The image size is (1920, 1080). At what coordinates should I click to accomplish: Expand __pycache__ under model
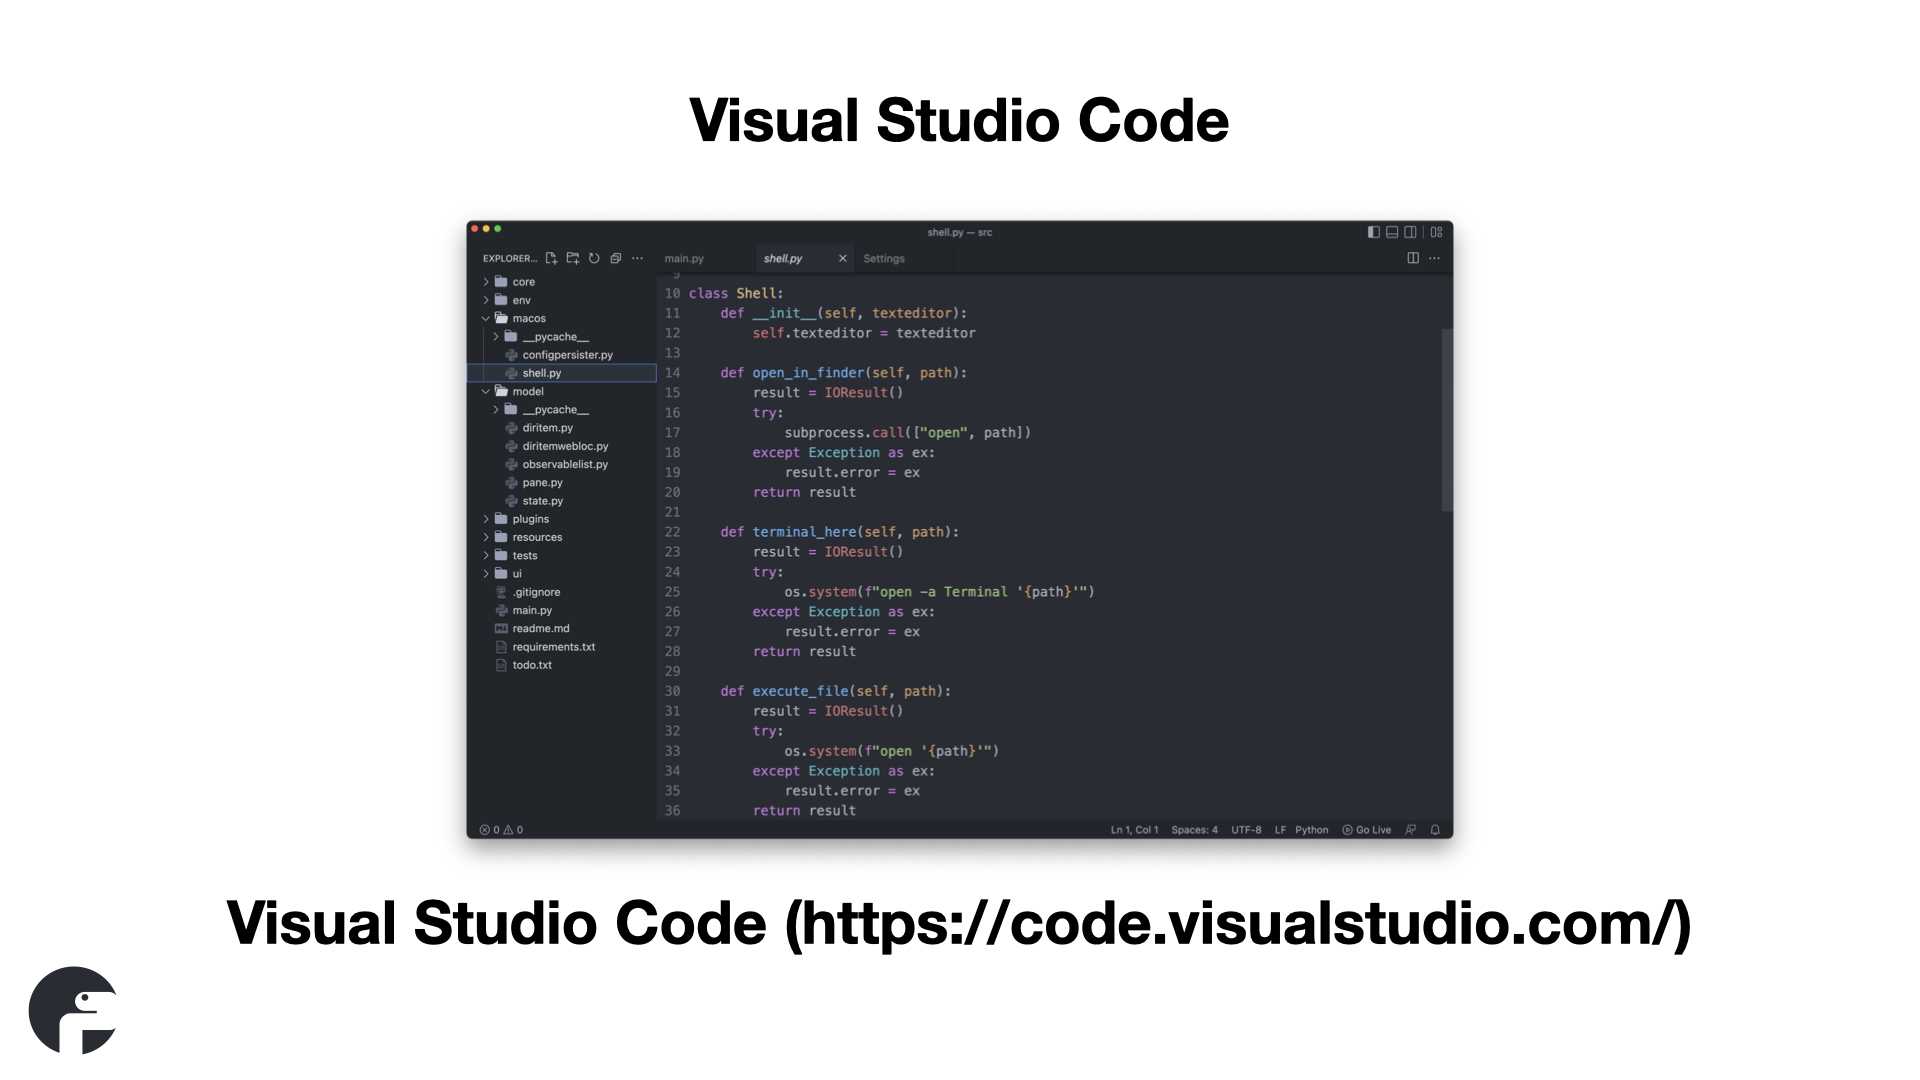[561, 410]
